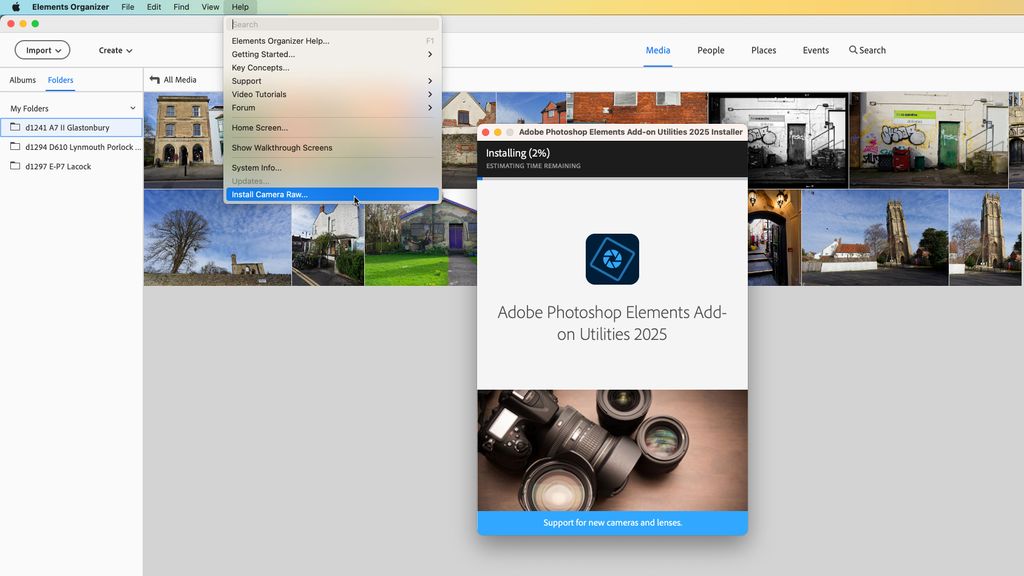
Task: Switch to the Places view
Action: pos(763,50)
